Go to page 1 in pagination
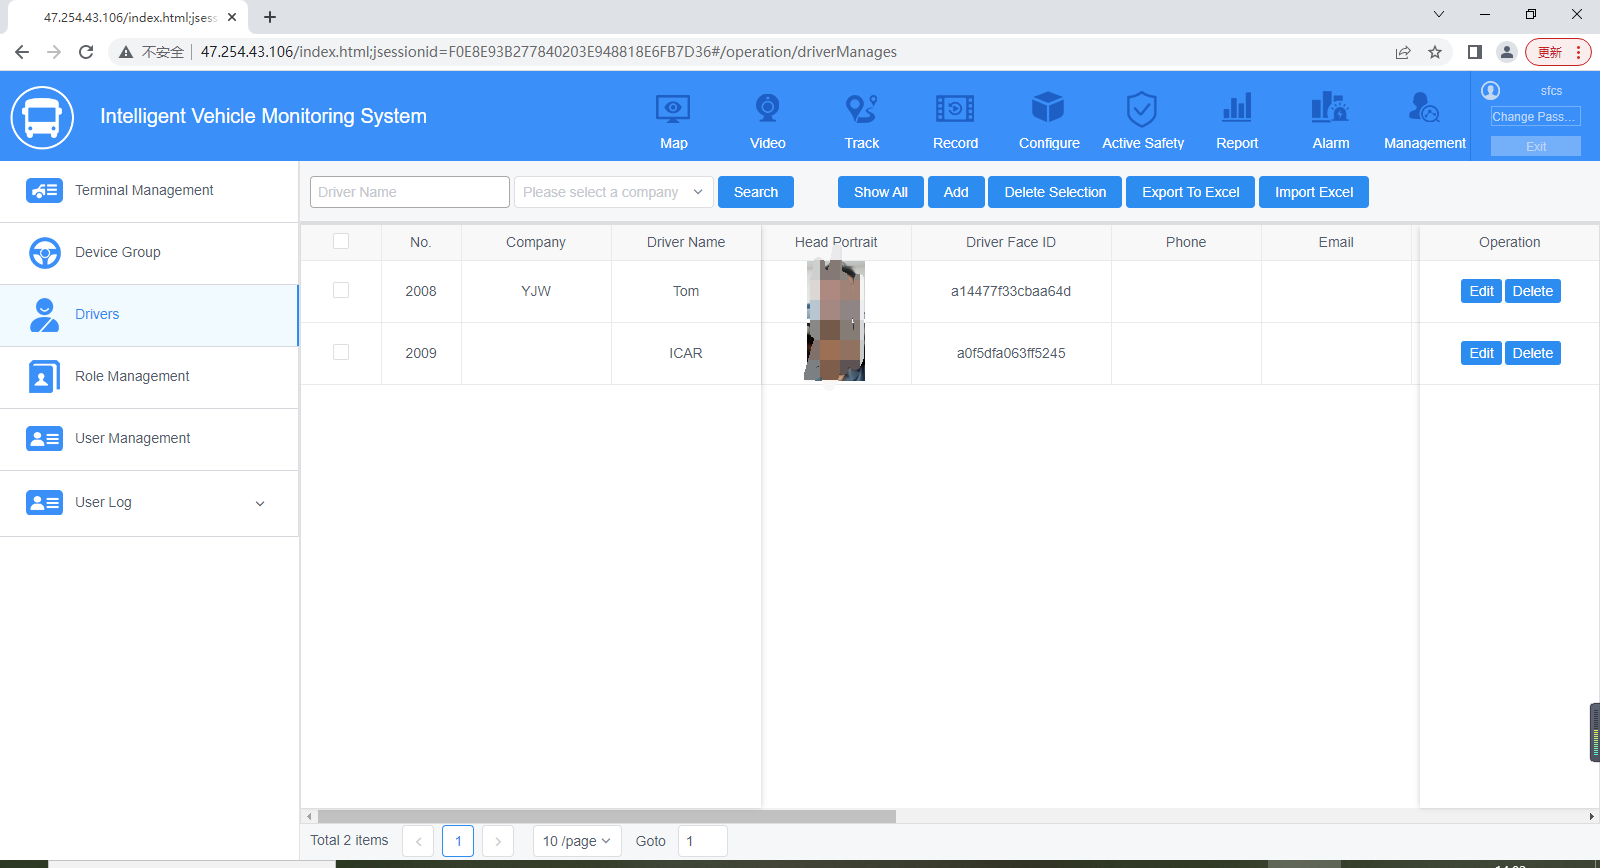The height and width of the screenshot is (868, 1600). coord(458,841)
